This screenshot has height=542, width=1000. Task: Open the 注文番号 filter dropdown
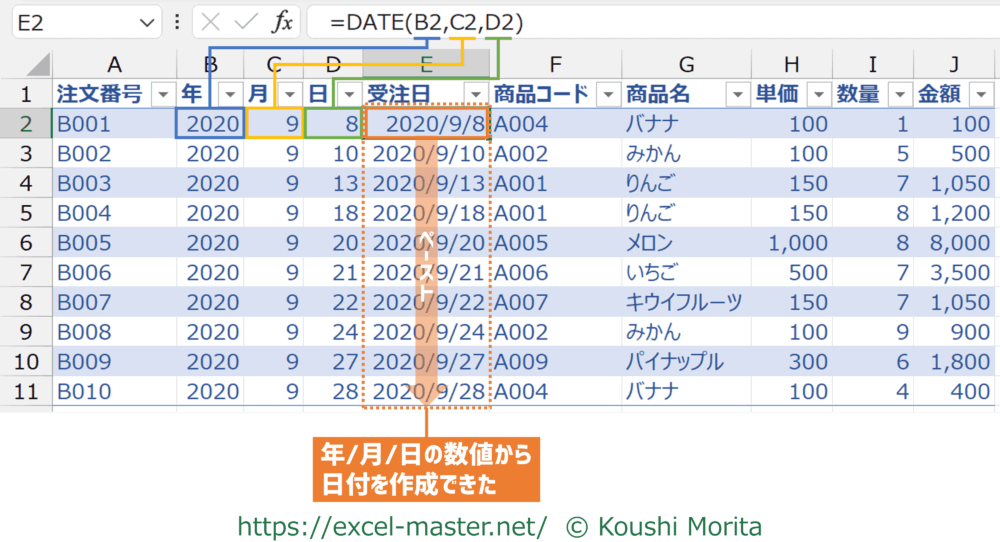click(x=162, y=95)
